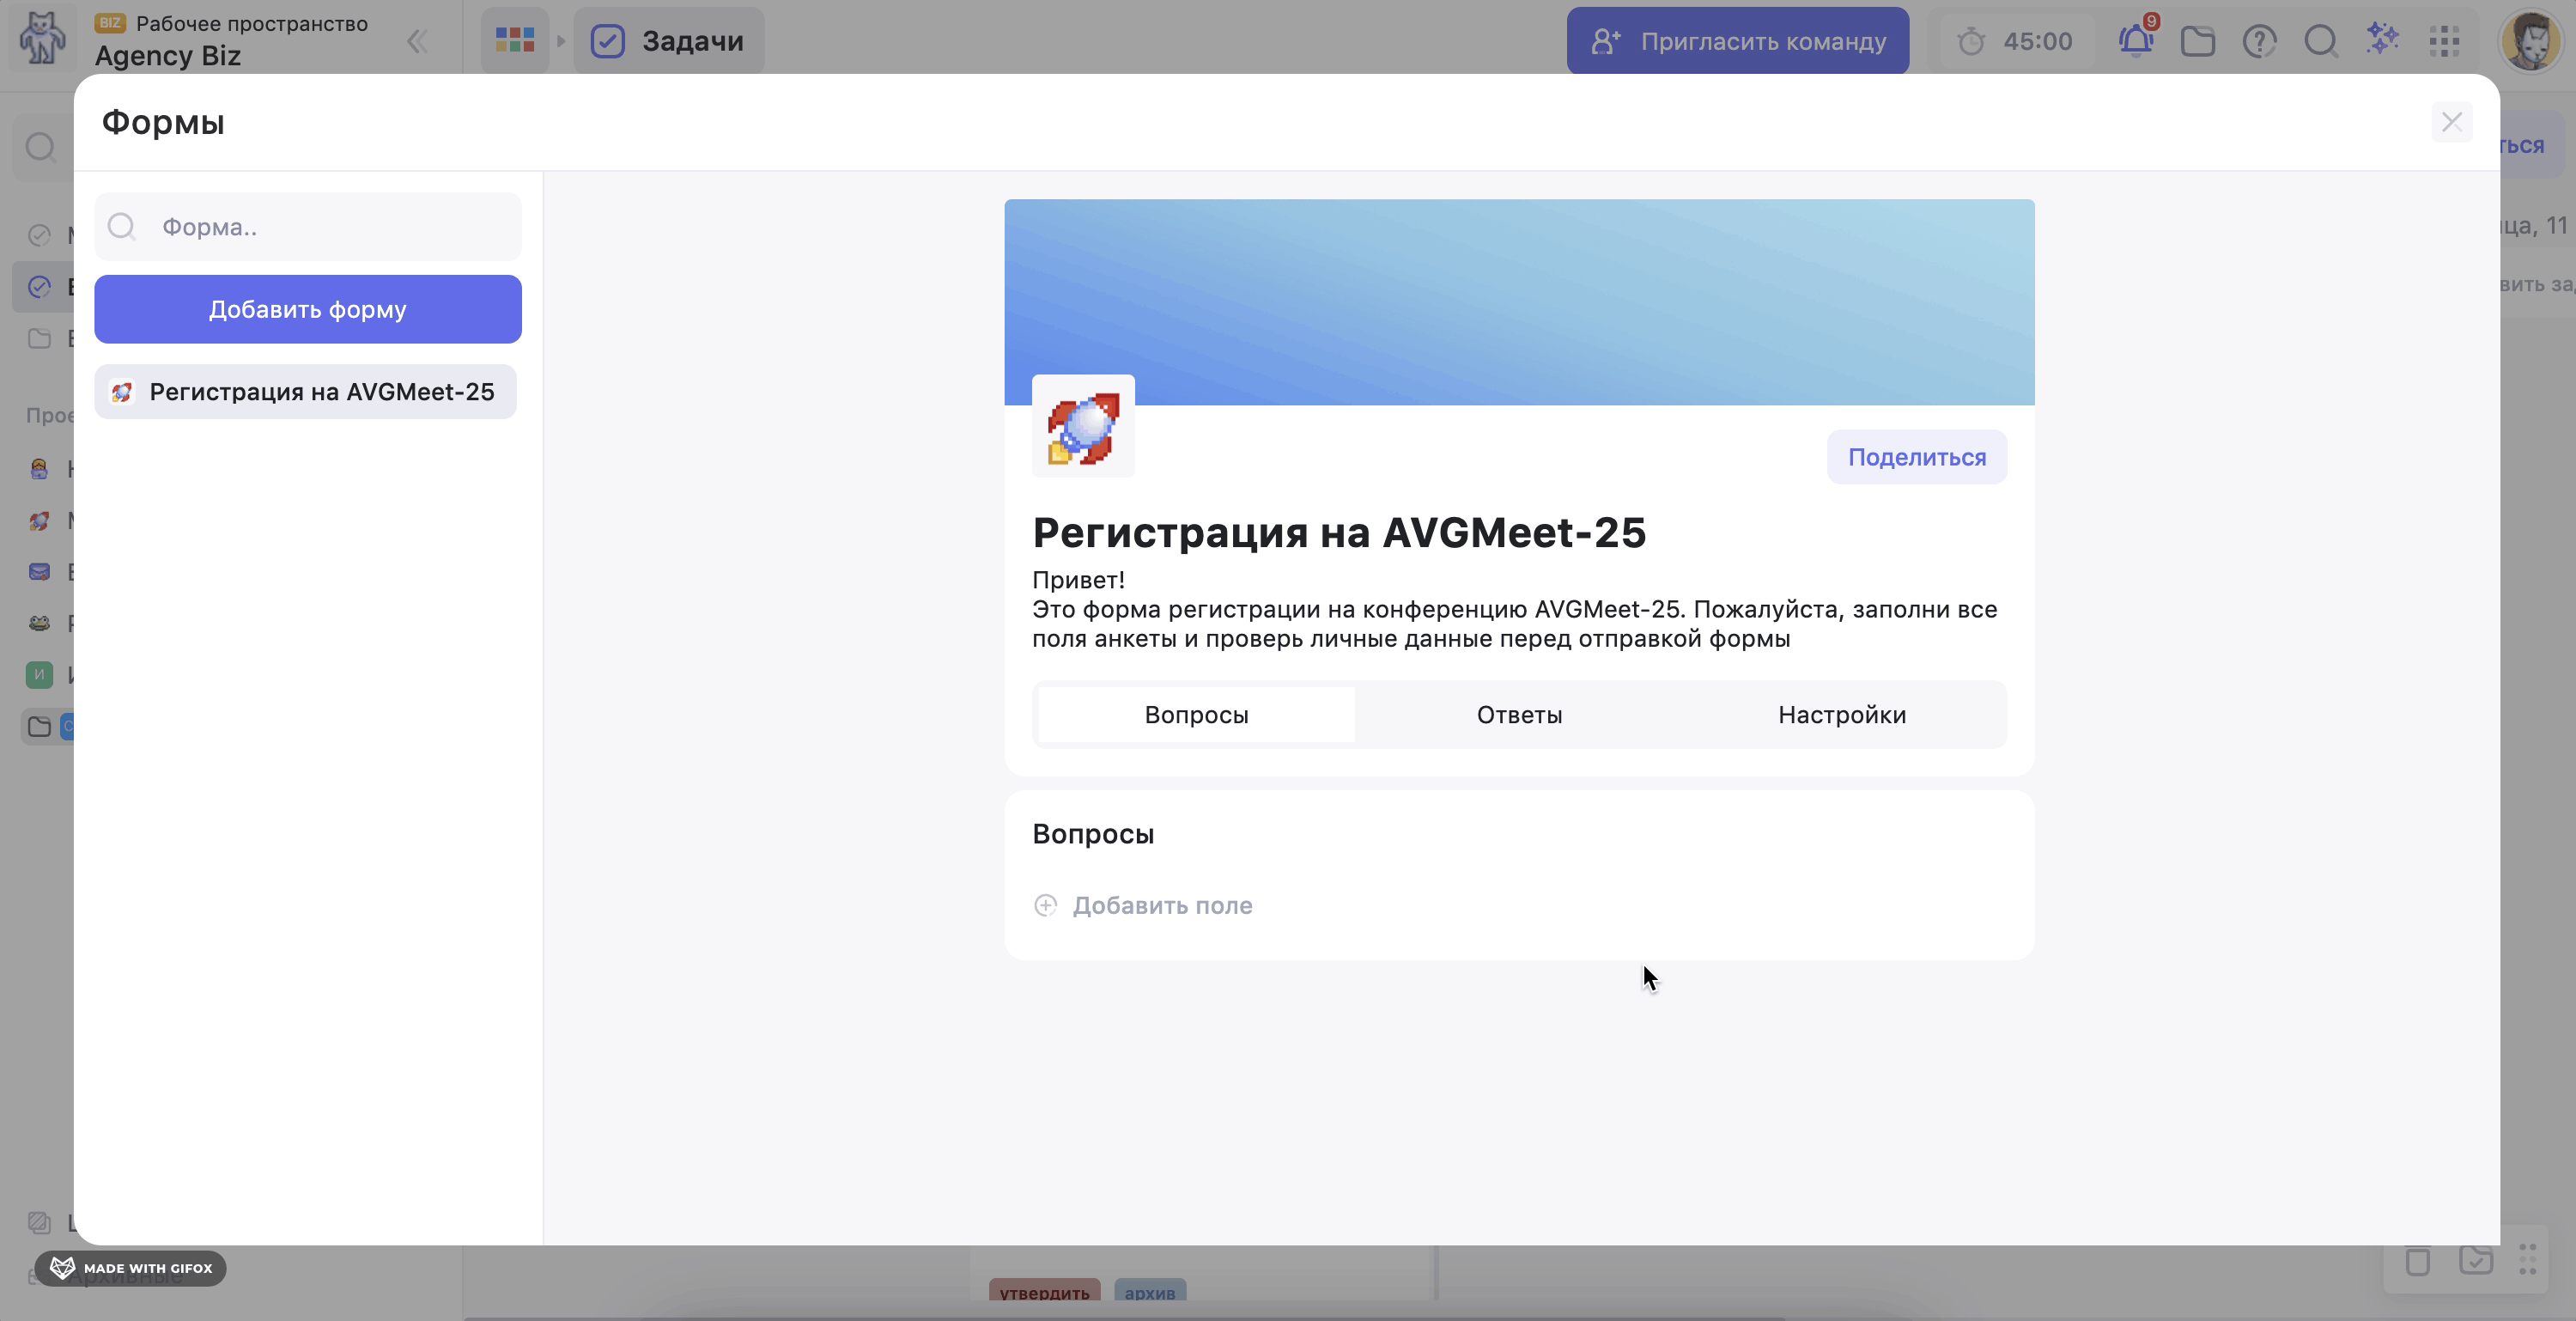2576x1321 pixels.
Task: Click the plus icon beside Добавить поле
Action: 1045,905
